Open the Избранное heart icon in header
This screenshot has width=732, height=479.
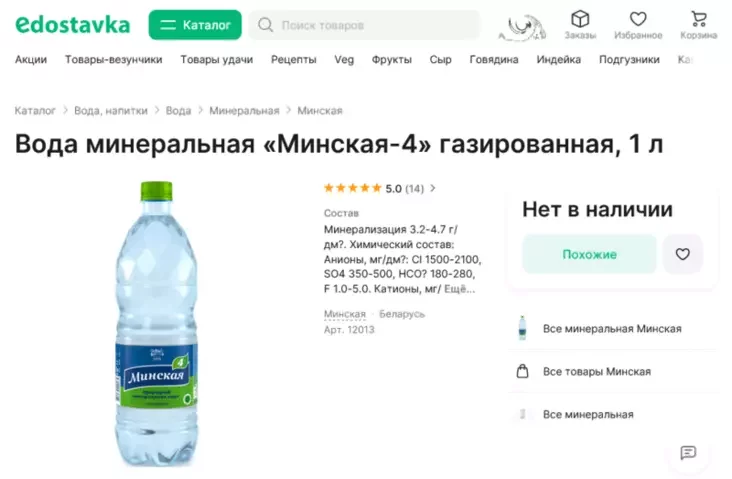pyautogui.click(x=638, y=19)
